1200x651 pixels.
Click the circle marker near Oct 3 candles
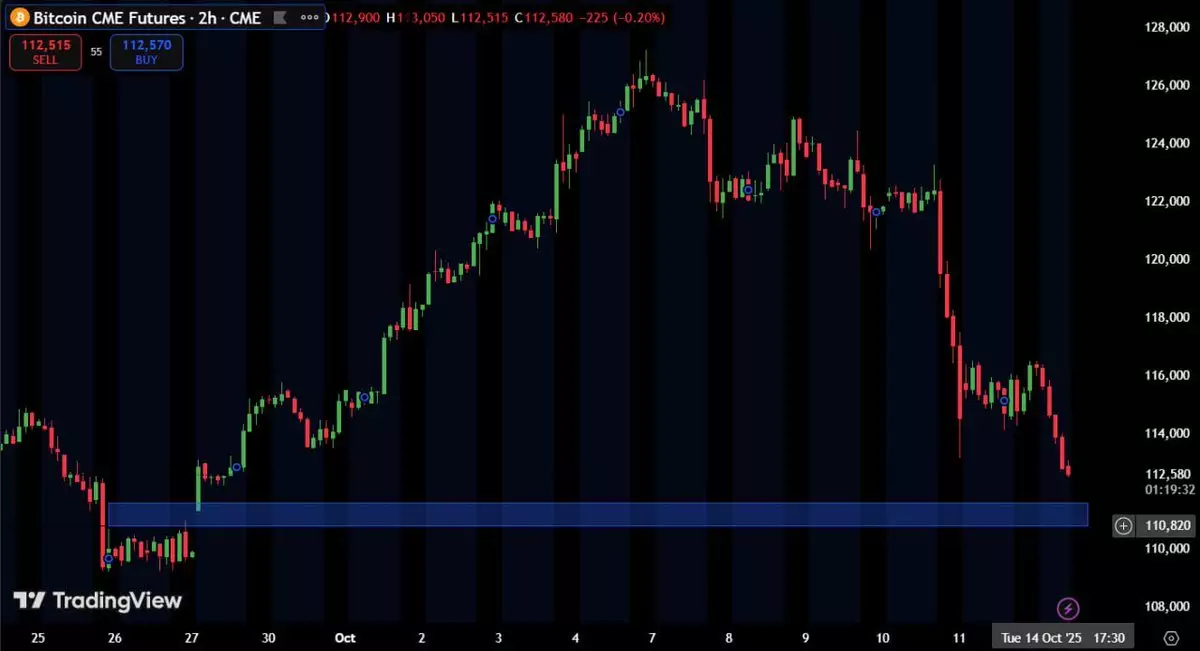pyautogui.click(x=492, y=219)
